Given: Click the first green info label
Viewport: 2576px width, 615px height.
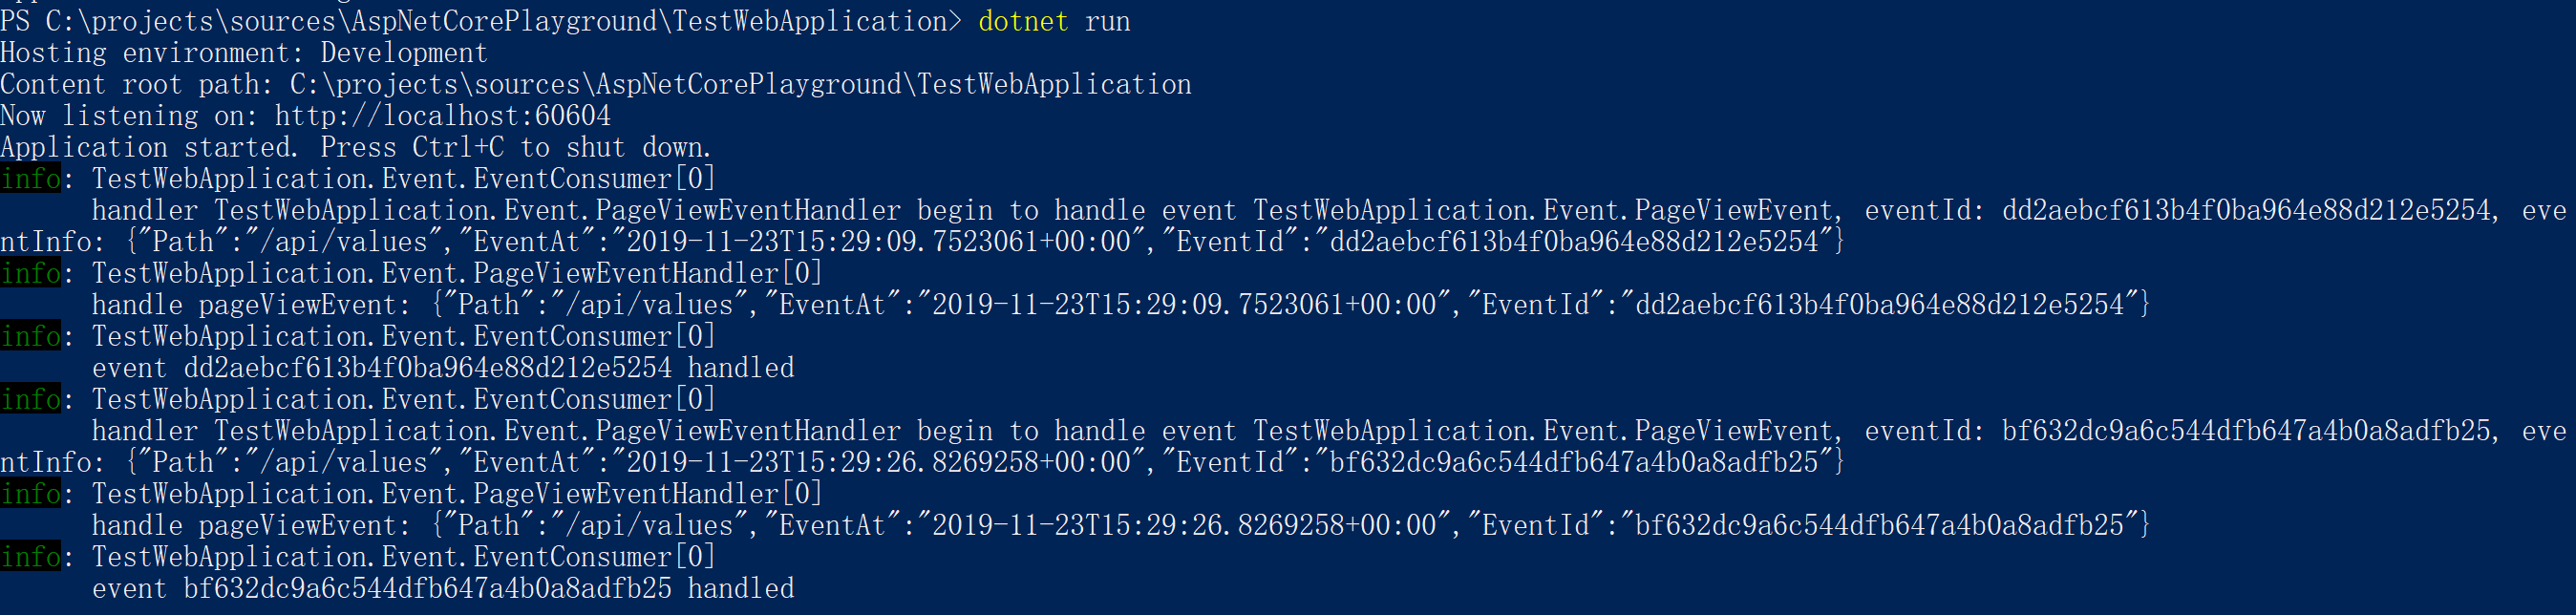Looking at the screenshot, I should (30, 179).
